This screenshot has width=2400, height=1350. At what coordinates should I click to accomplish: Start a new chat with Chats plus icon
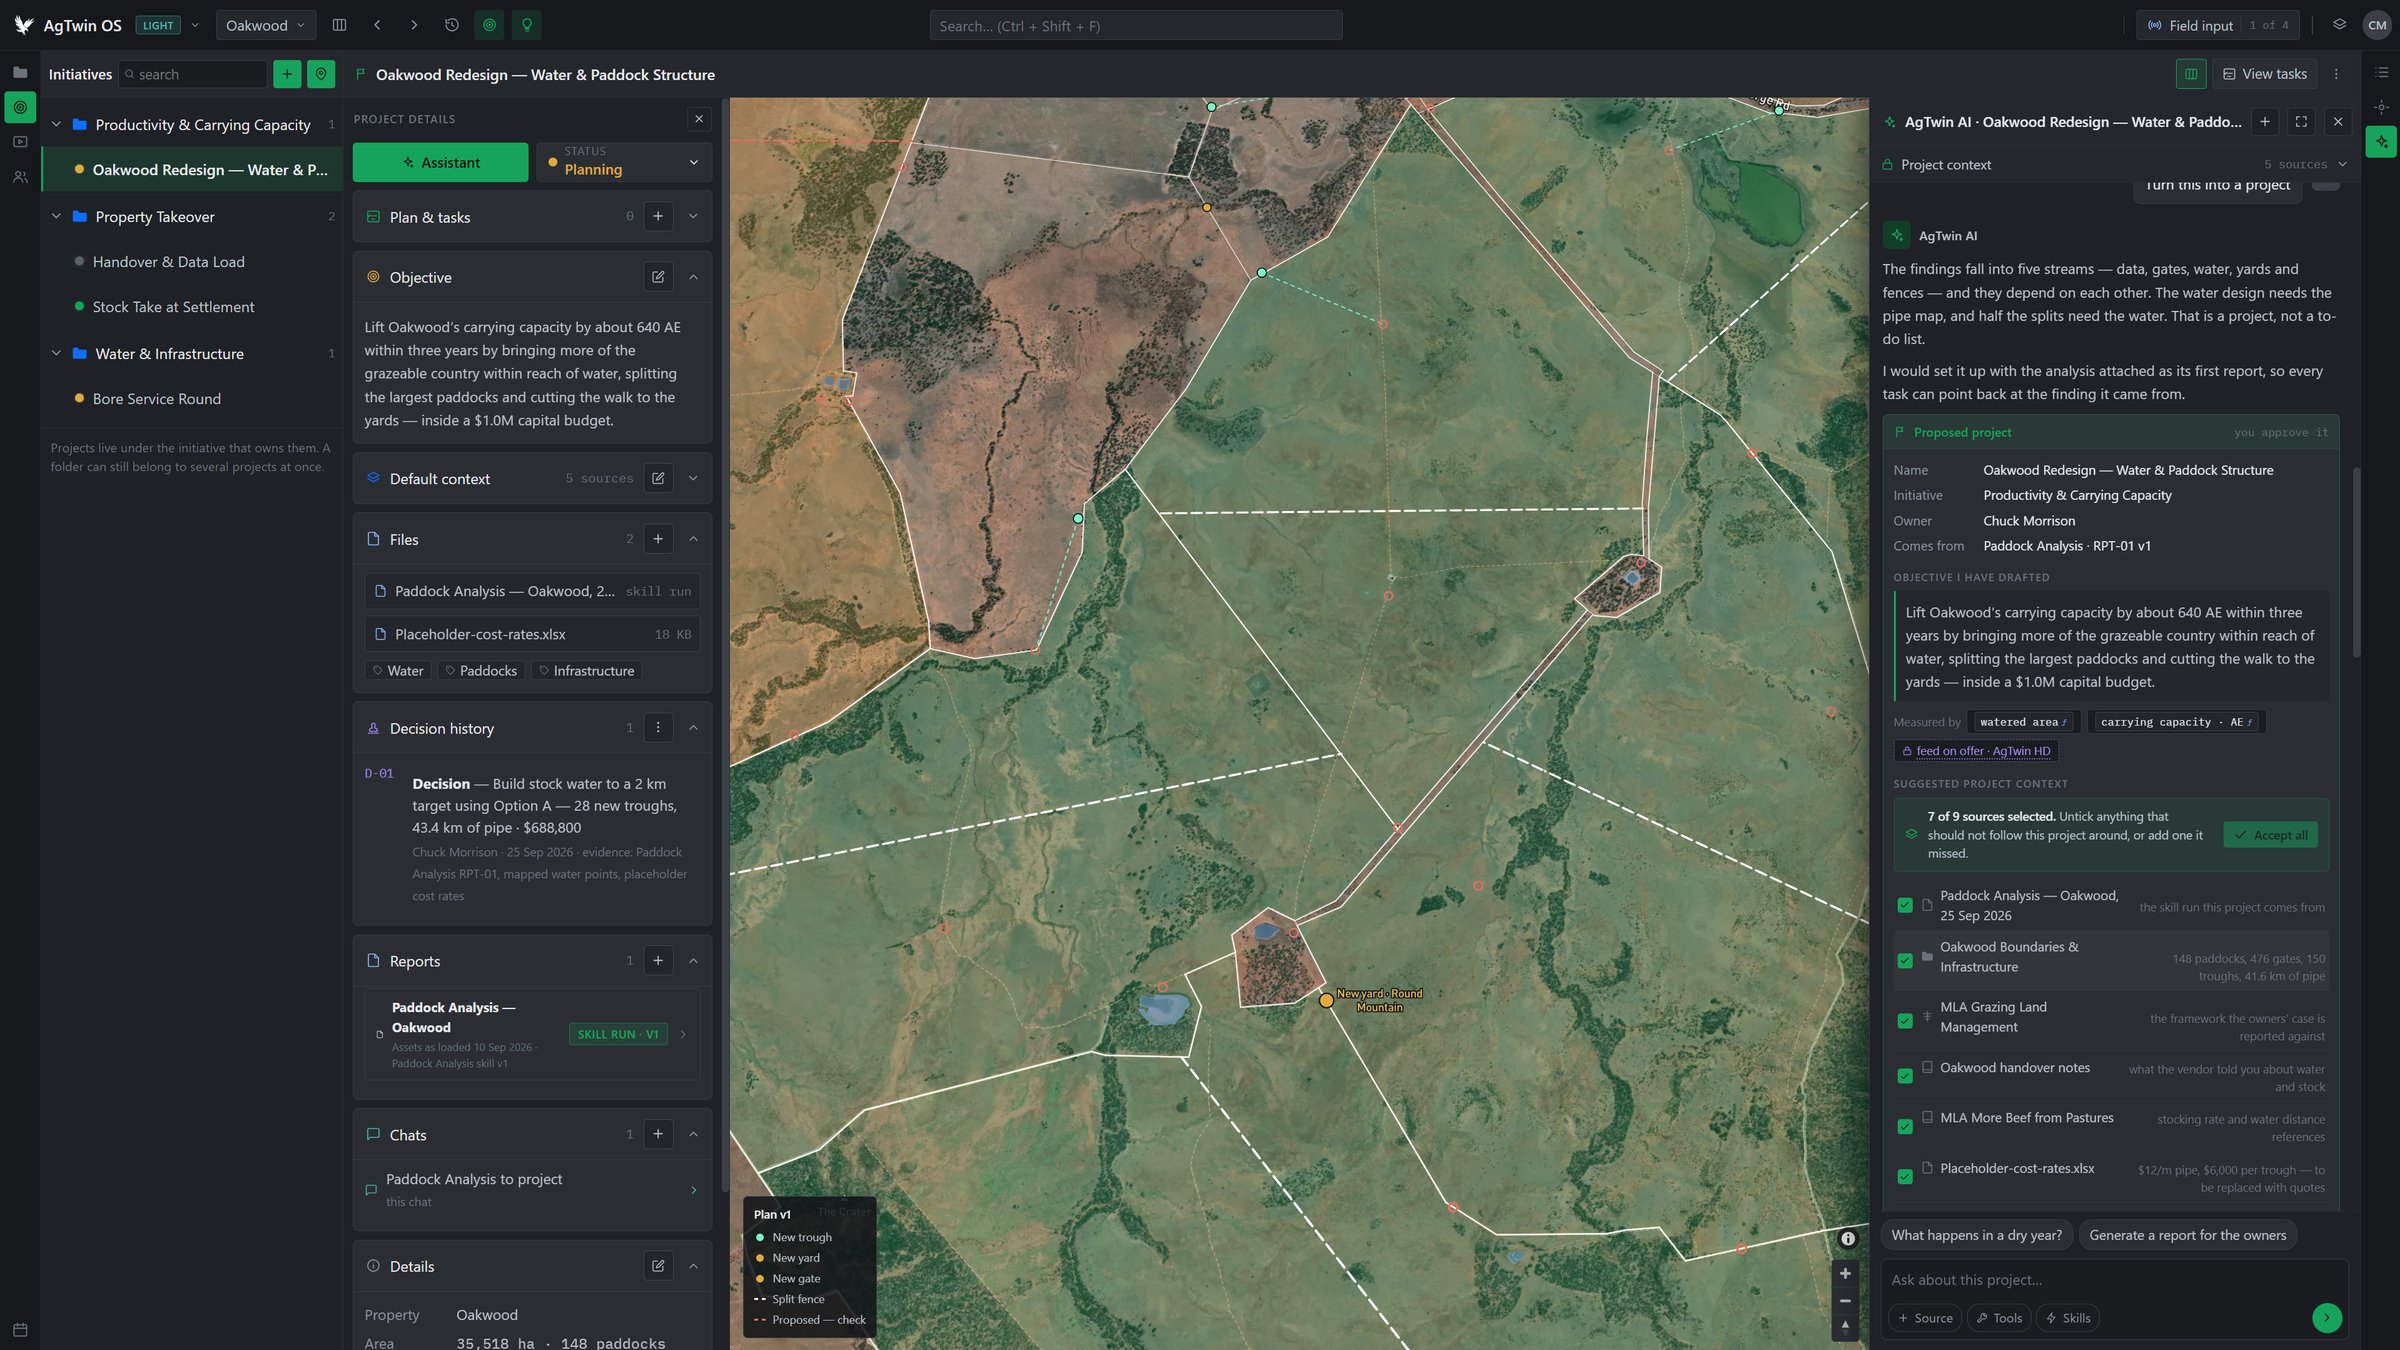[658, 1134]
